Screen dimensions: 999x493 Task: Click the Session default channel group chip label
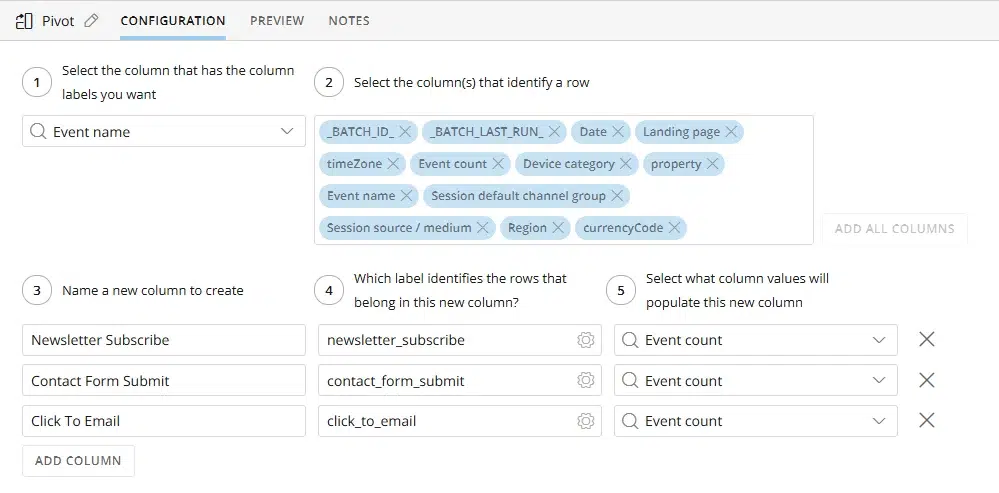coord(518,196)
